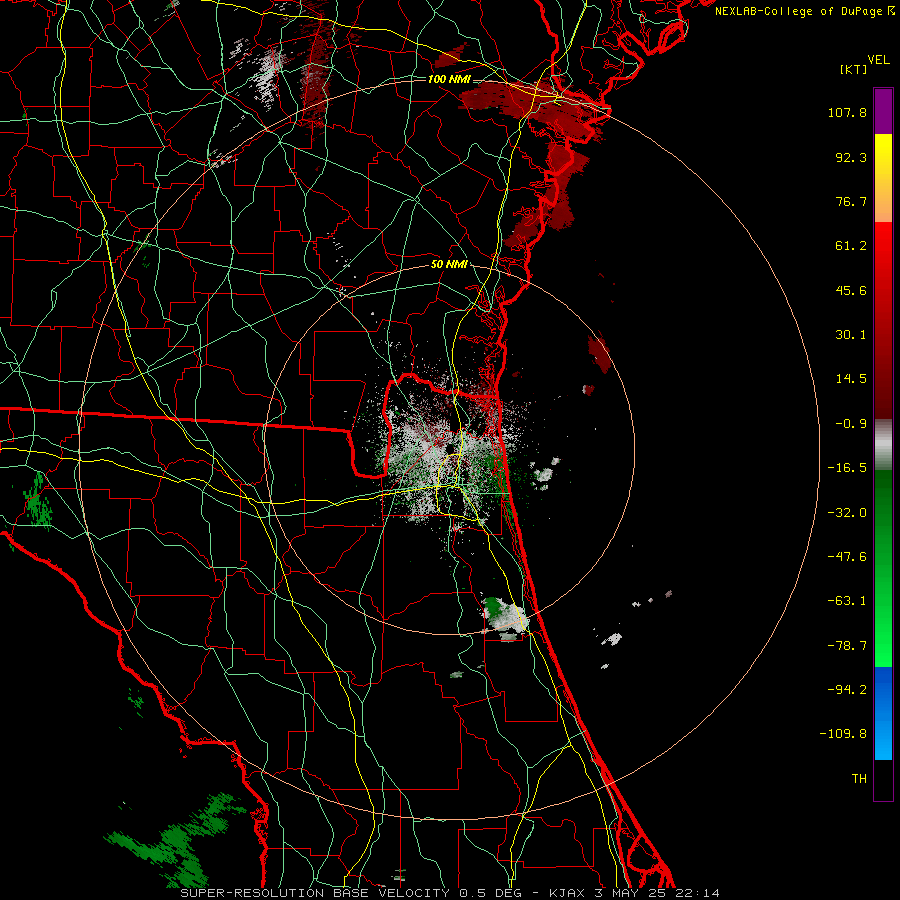Click the -16.5 velocity scale value
900x900 pixels.
pos(847,468)
